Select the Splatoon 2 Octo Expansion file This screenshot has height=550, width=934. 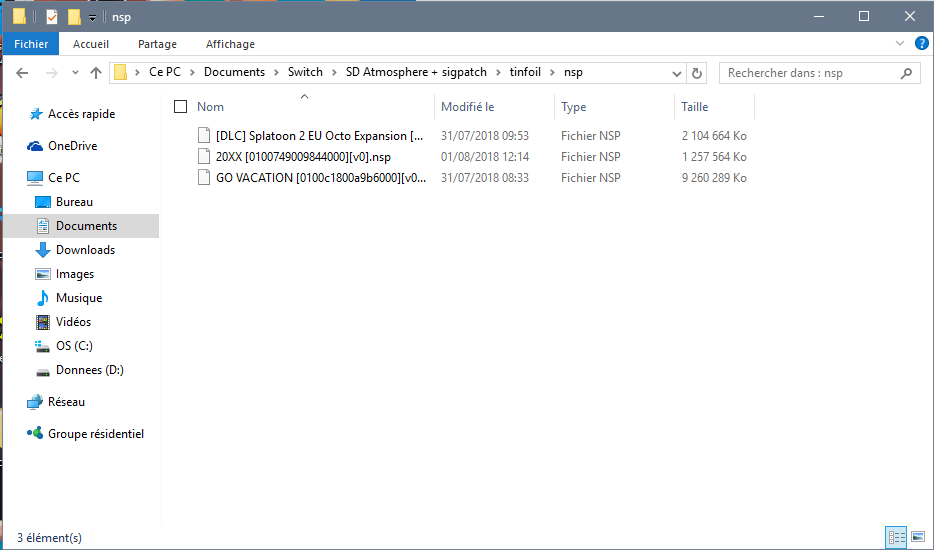click(x=320, y=136)
